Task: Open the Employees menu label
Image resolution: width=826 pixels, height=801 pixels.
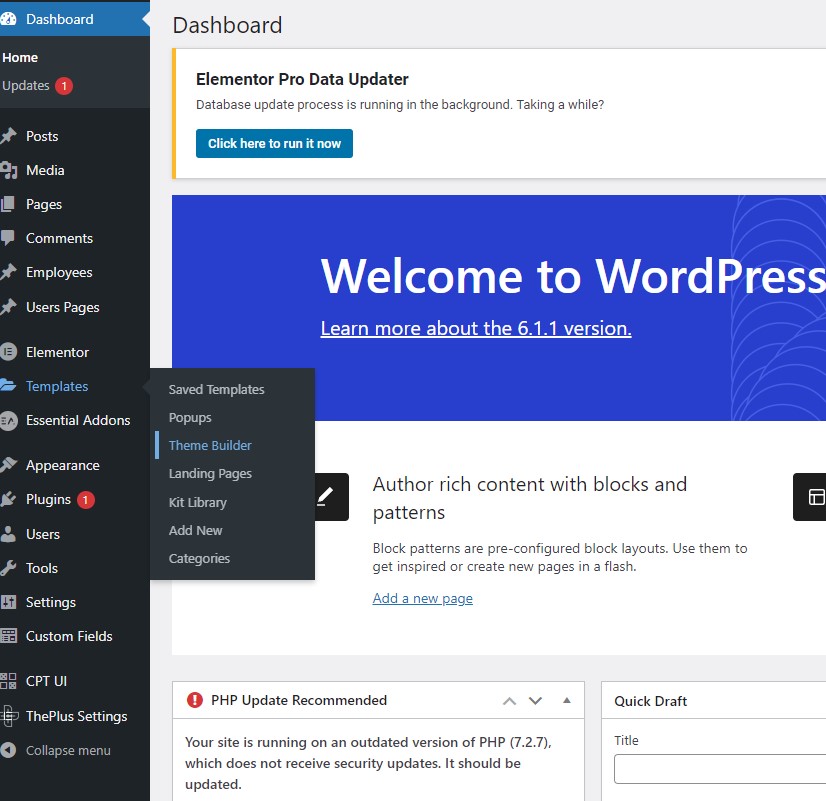Action: pos(59,272)
